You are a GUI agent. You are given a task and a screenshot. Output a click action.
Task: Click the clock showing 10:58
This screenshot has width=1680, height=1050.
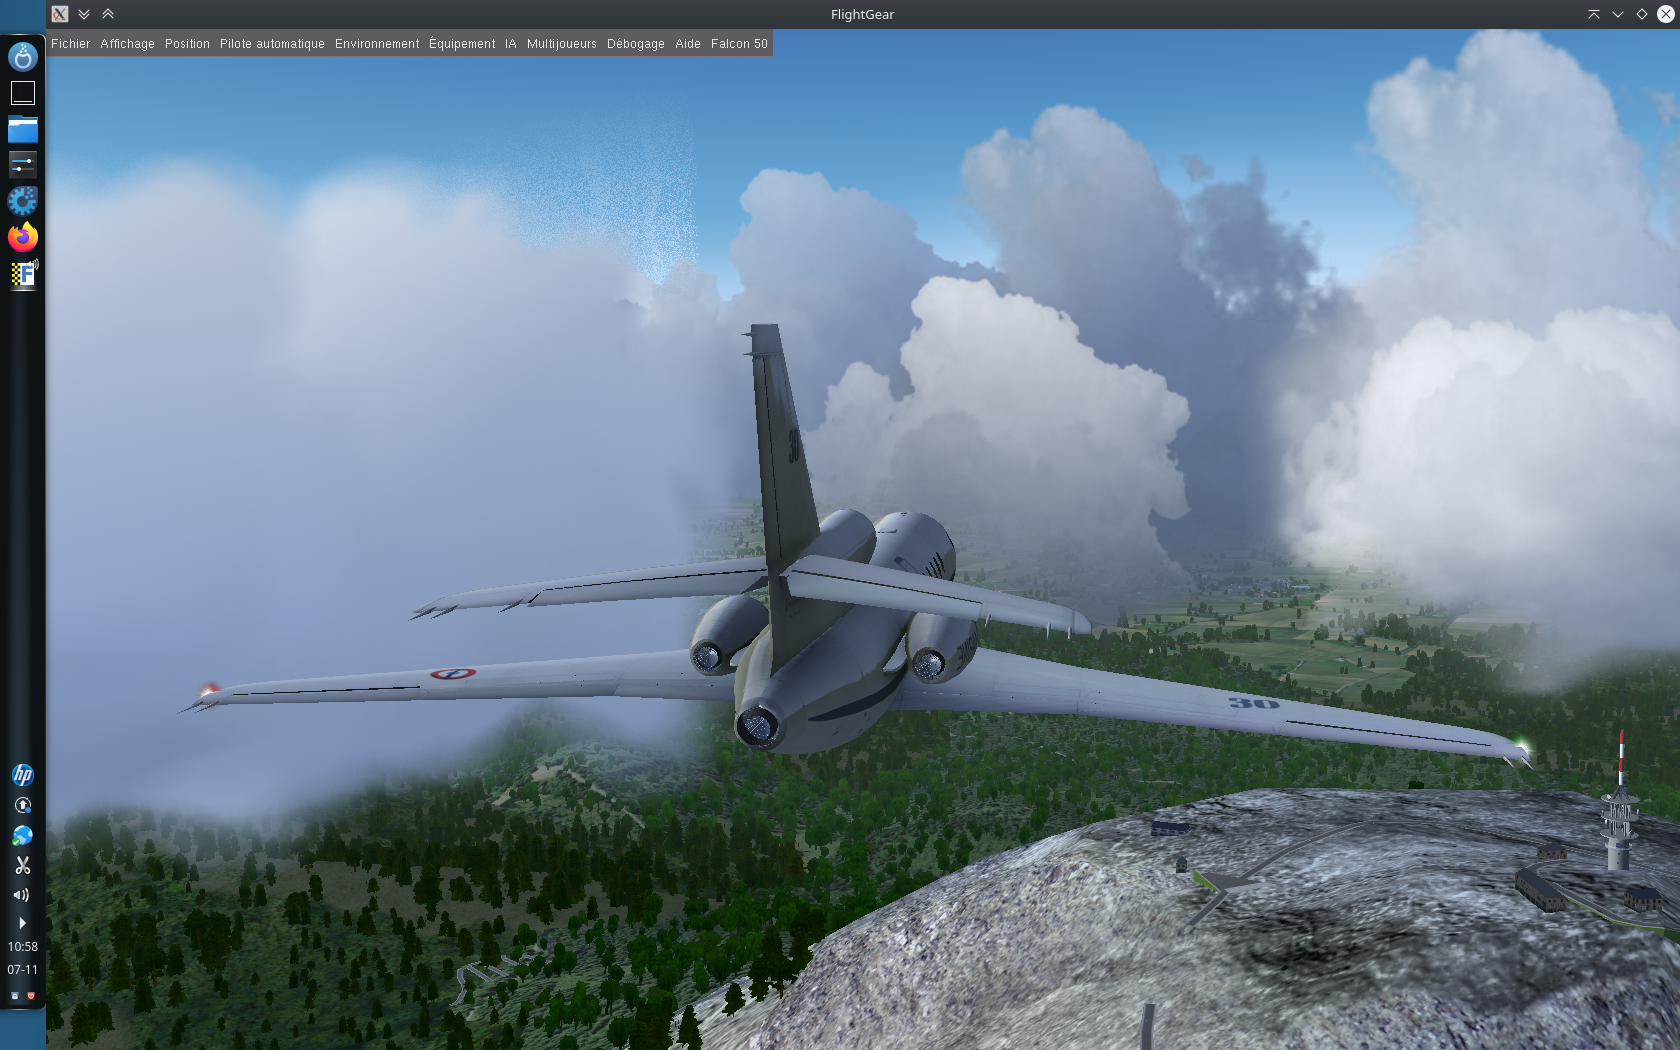click(22, 946)
